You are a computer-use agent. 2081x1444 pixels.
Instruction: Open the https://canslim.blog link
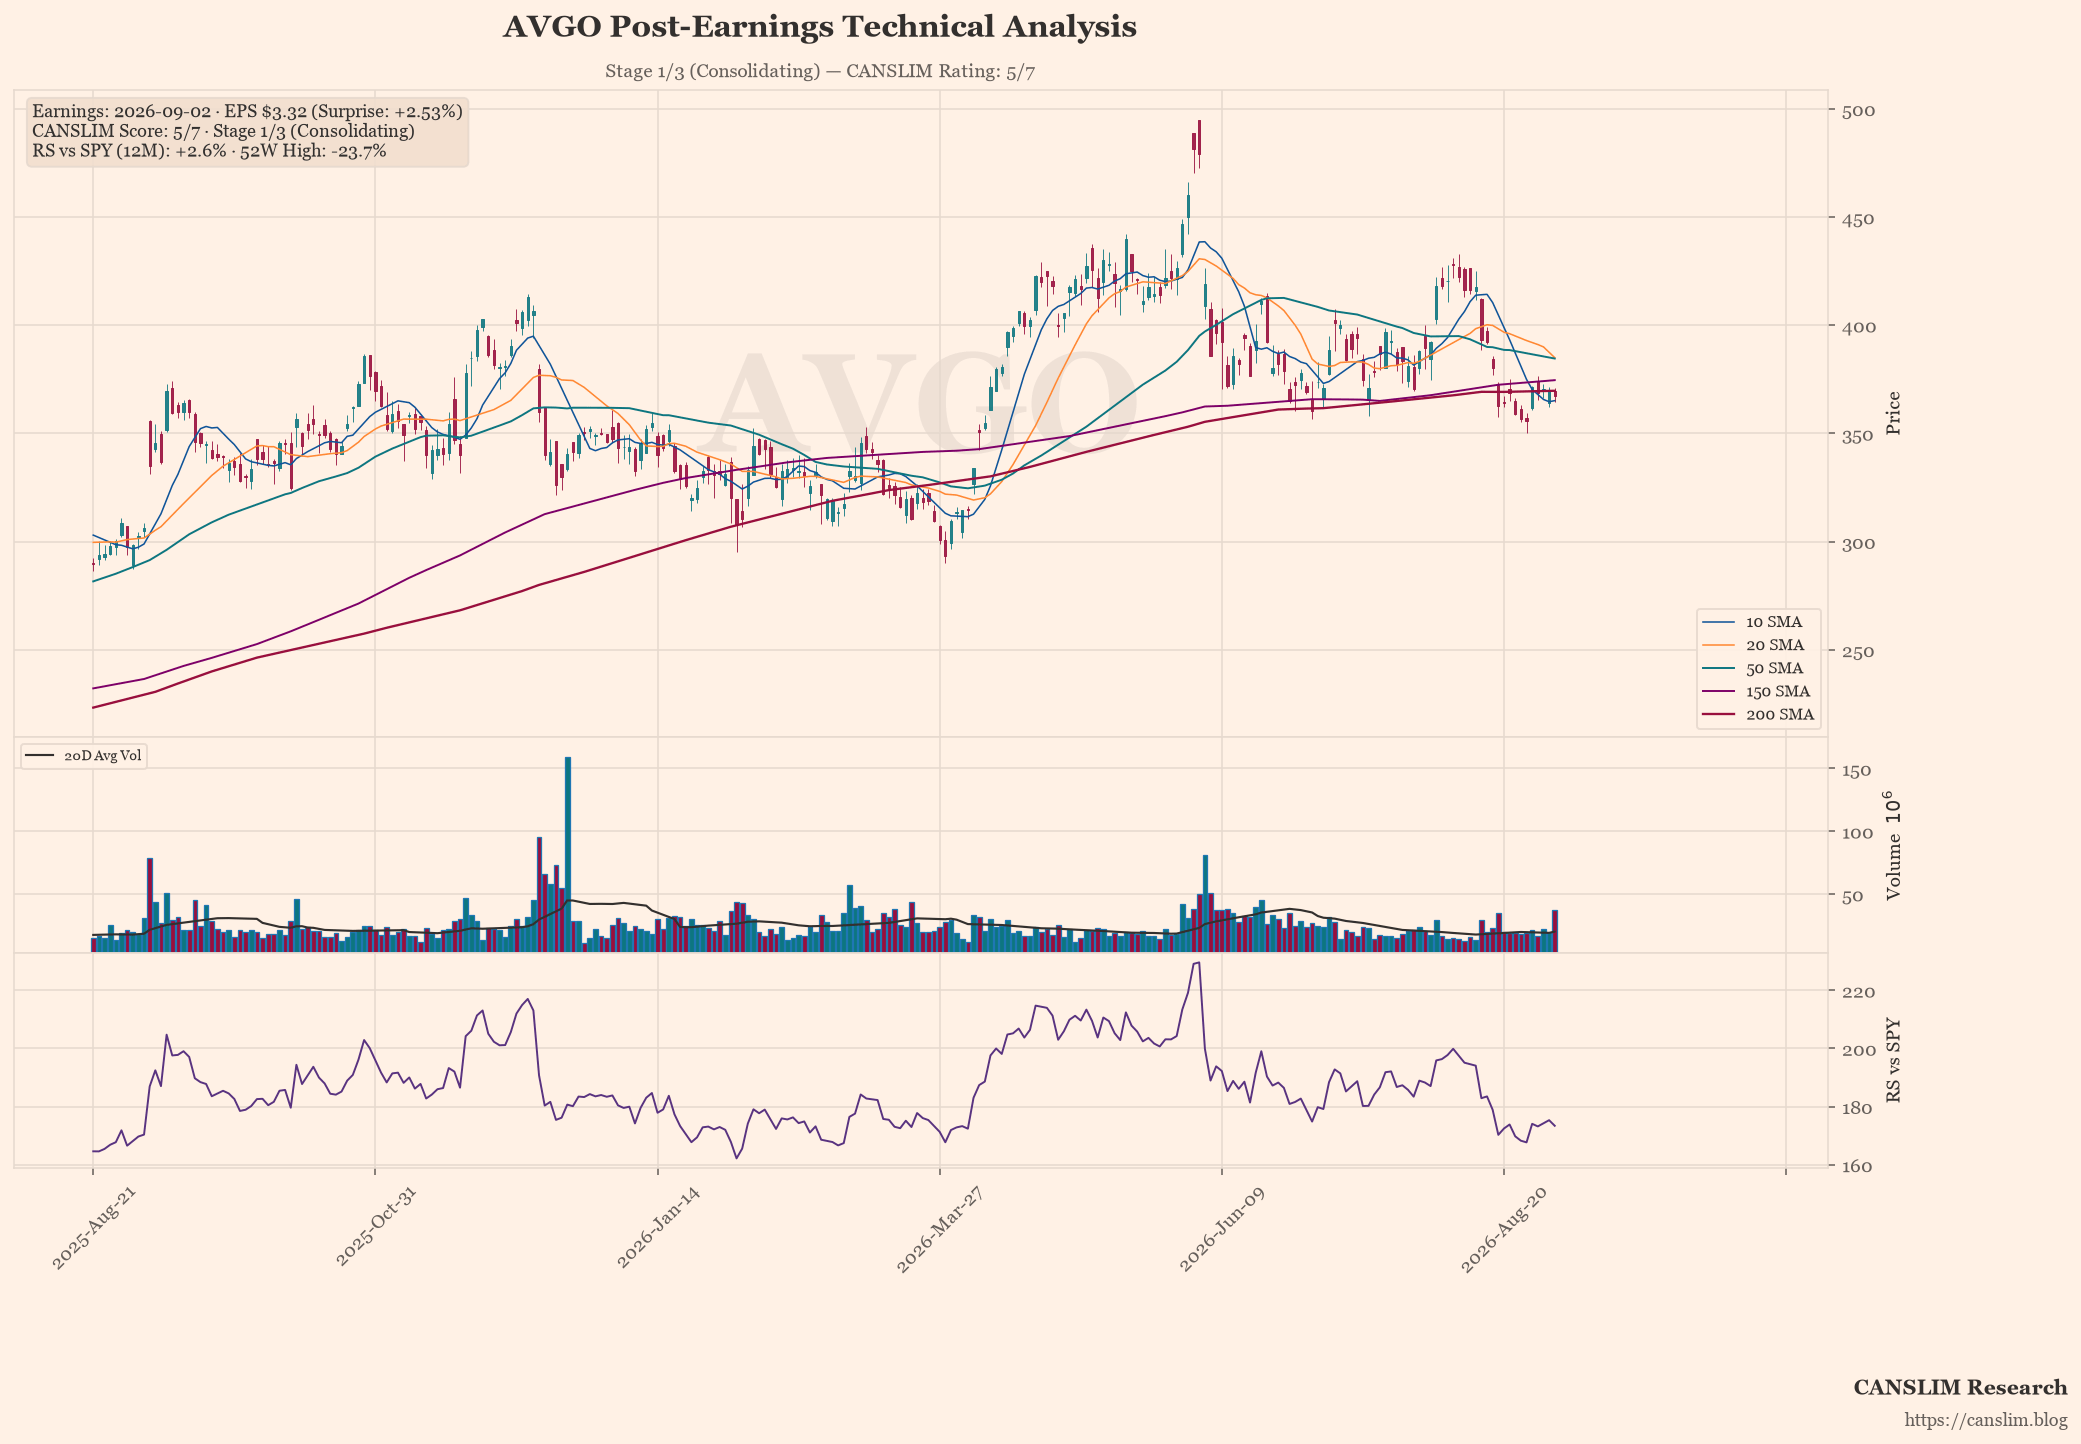tap(1986, 1421)
